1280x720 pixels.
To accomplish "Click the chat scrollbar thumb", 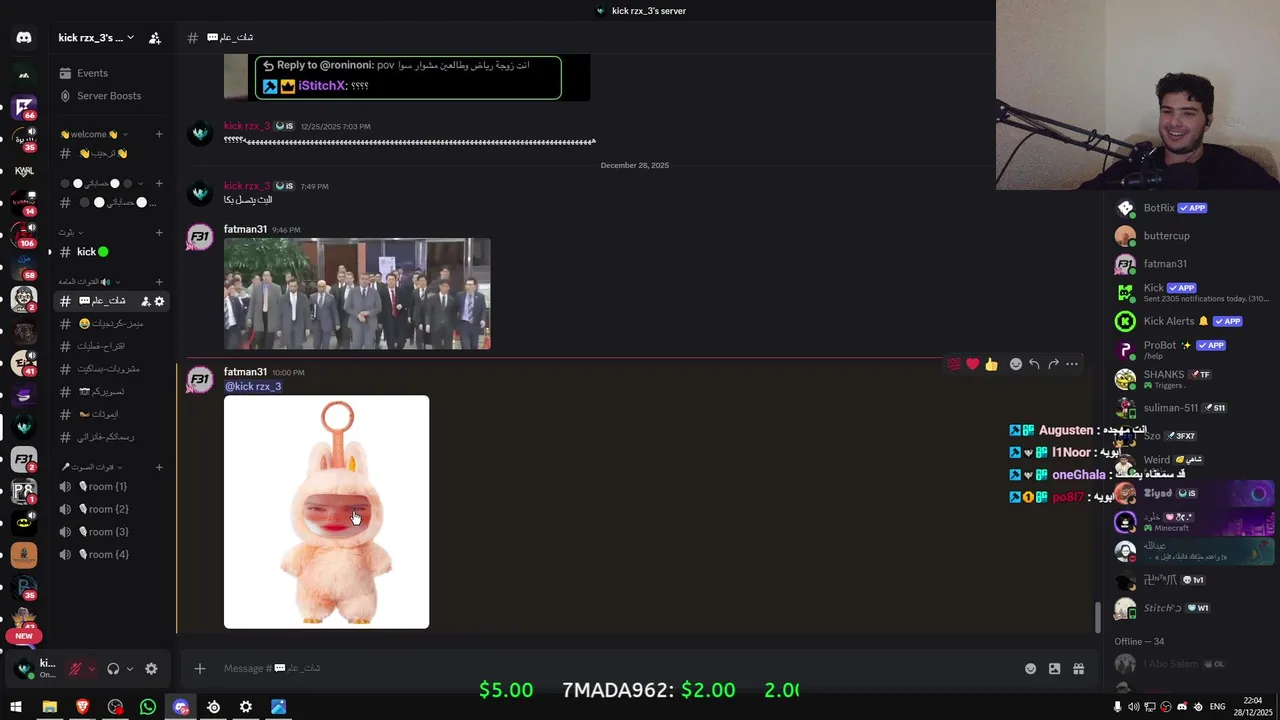I will [1098, 617].
